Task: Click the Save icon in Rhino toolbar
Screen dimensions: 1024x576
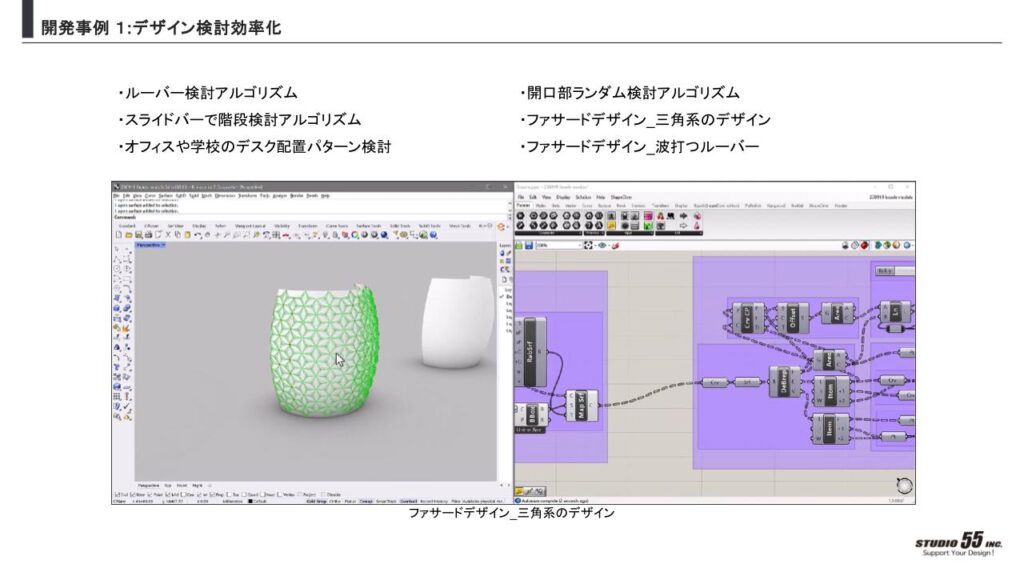Action: coord(138,235)
